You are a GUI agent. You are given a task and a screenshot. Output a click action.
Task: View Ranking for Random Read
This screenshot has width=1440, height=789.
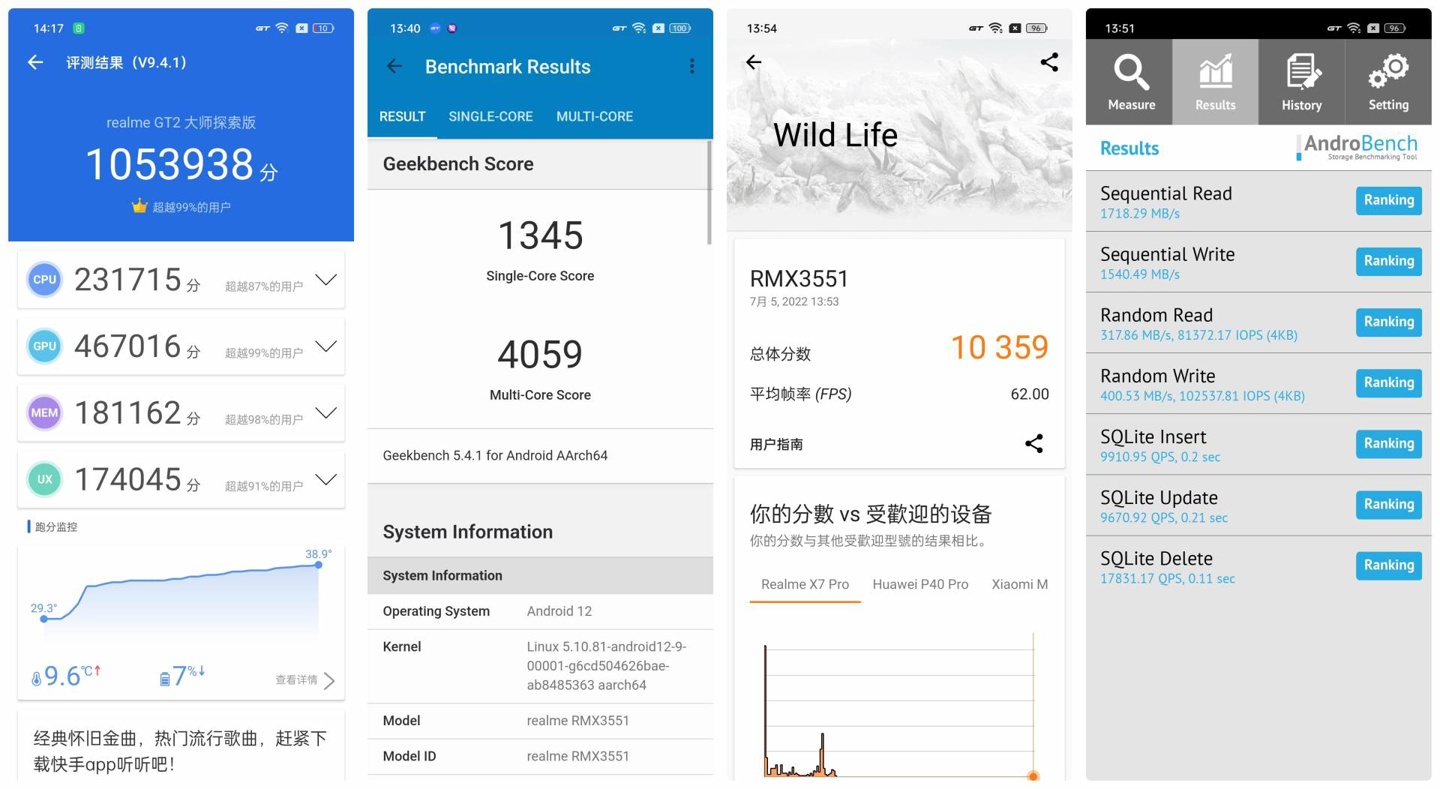(1389, 322)
